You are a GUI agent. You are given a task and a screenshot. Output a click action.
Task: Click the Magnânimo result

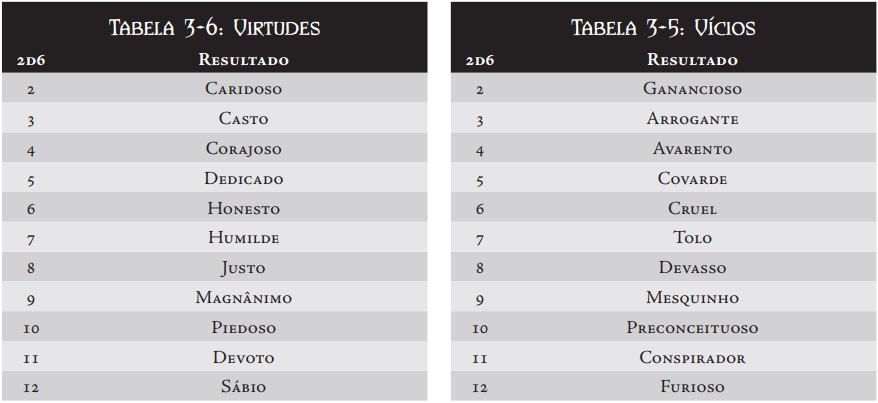(x=244, y=297)
